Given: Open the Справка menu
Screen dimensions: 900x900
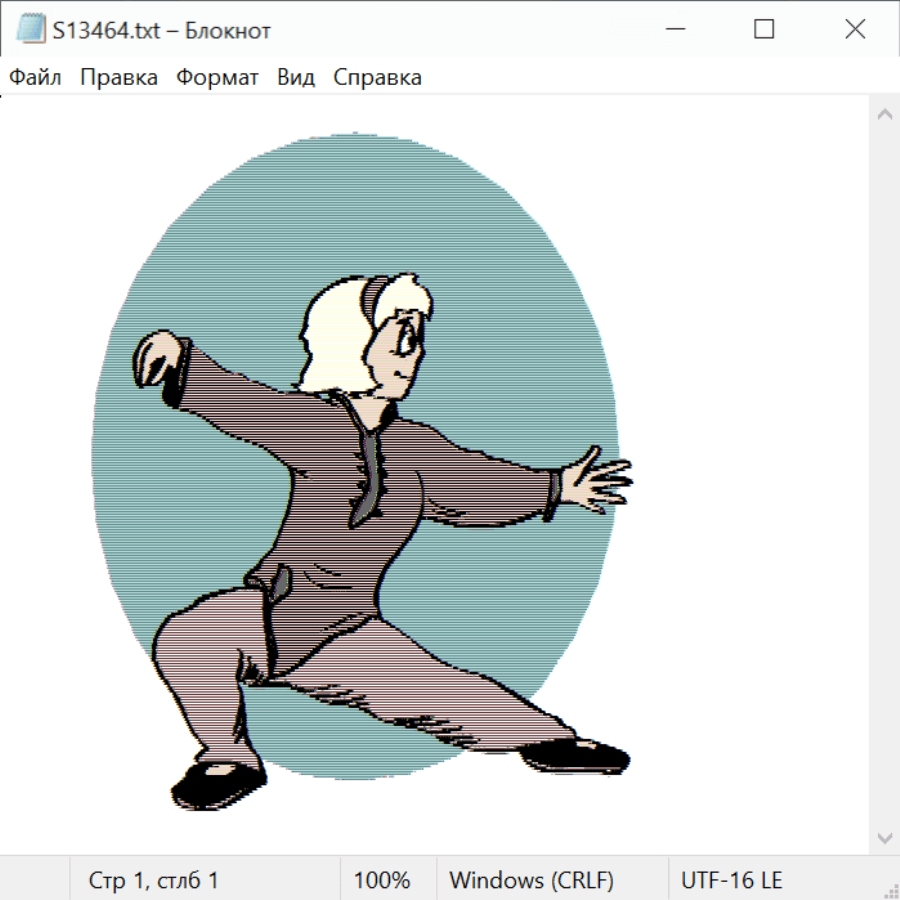Looking at the screenshot, I should (377, 78).
